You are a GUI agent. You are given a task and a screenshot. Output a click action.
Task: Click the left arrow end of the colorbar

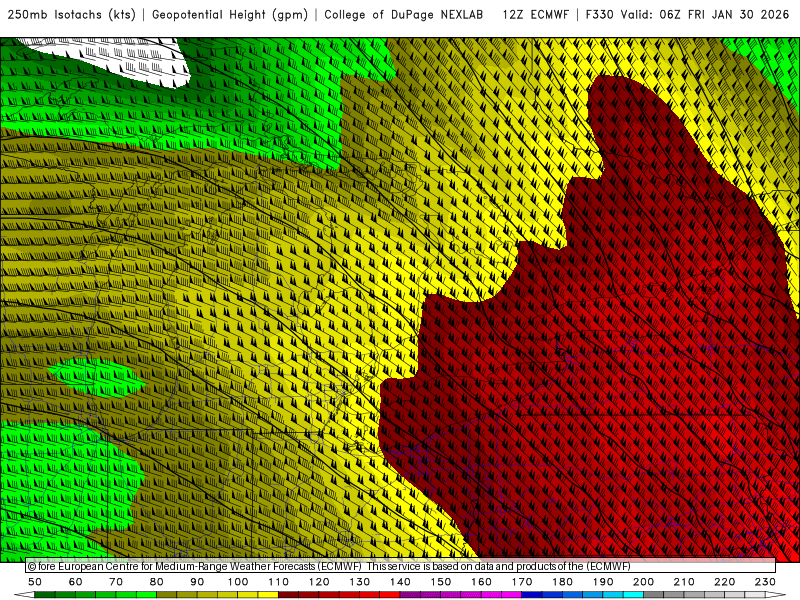[x=23, y=595]
